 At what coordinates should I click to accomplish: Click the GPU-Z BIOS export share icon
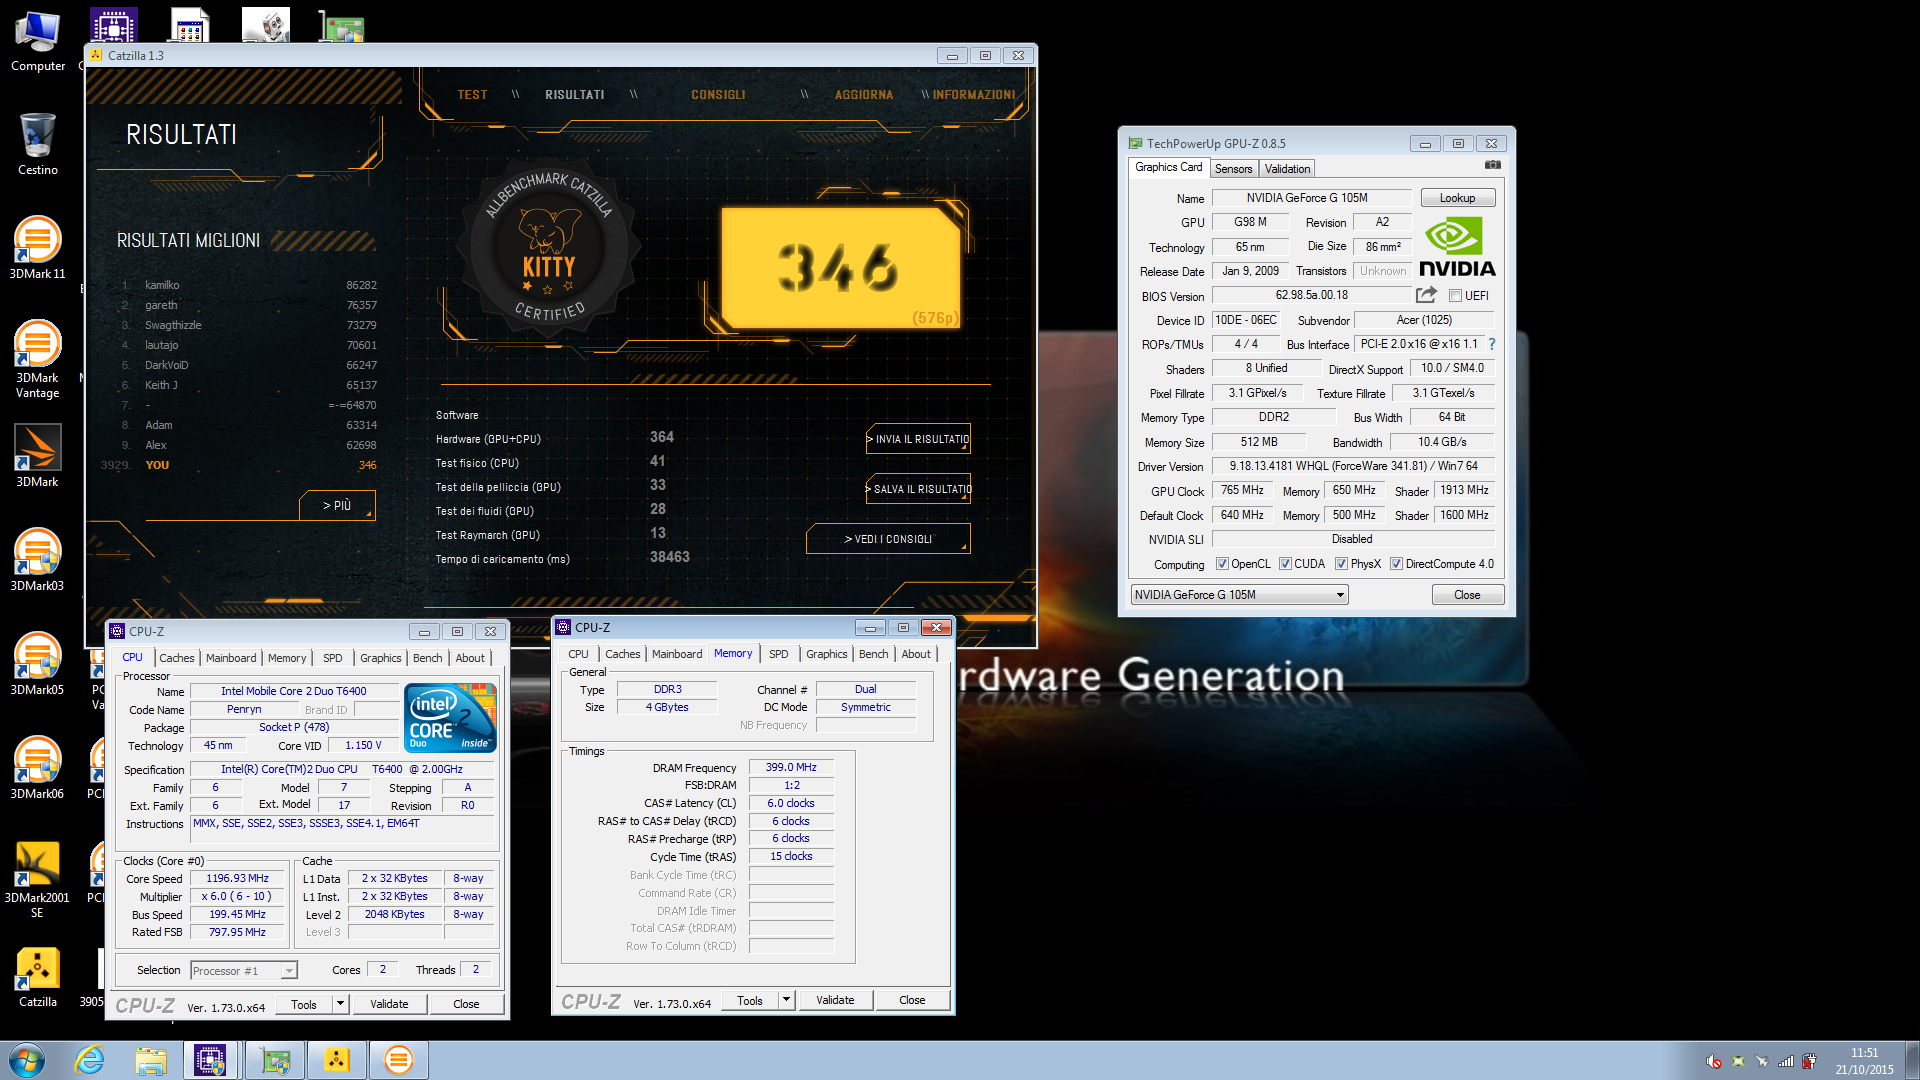(1426, 295)
